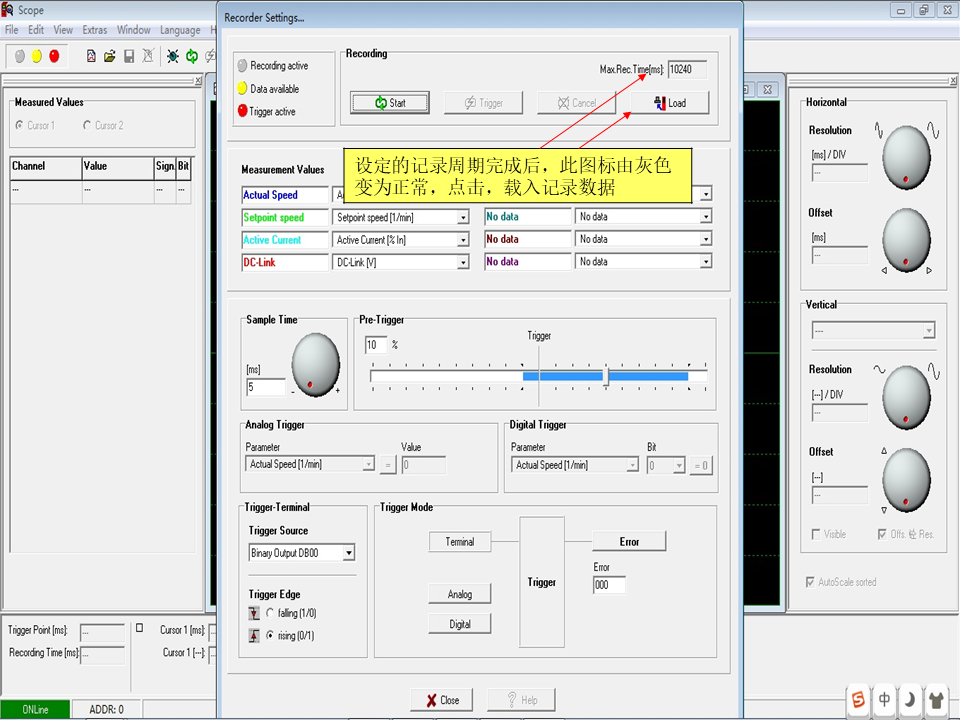Click the moon icon in IME bar
The image size is (960, 720).
coord(910,699)
